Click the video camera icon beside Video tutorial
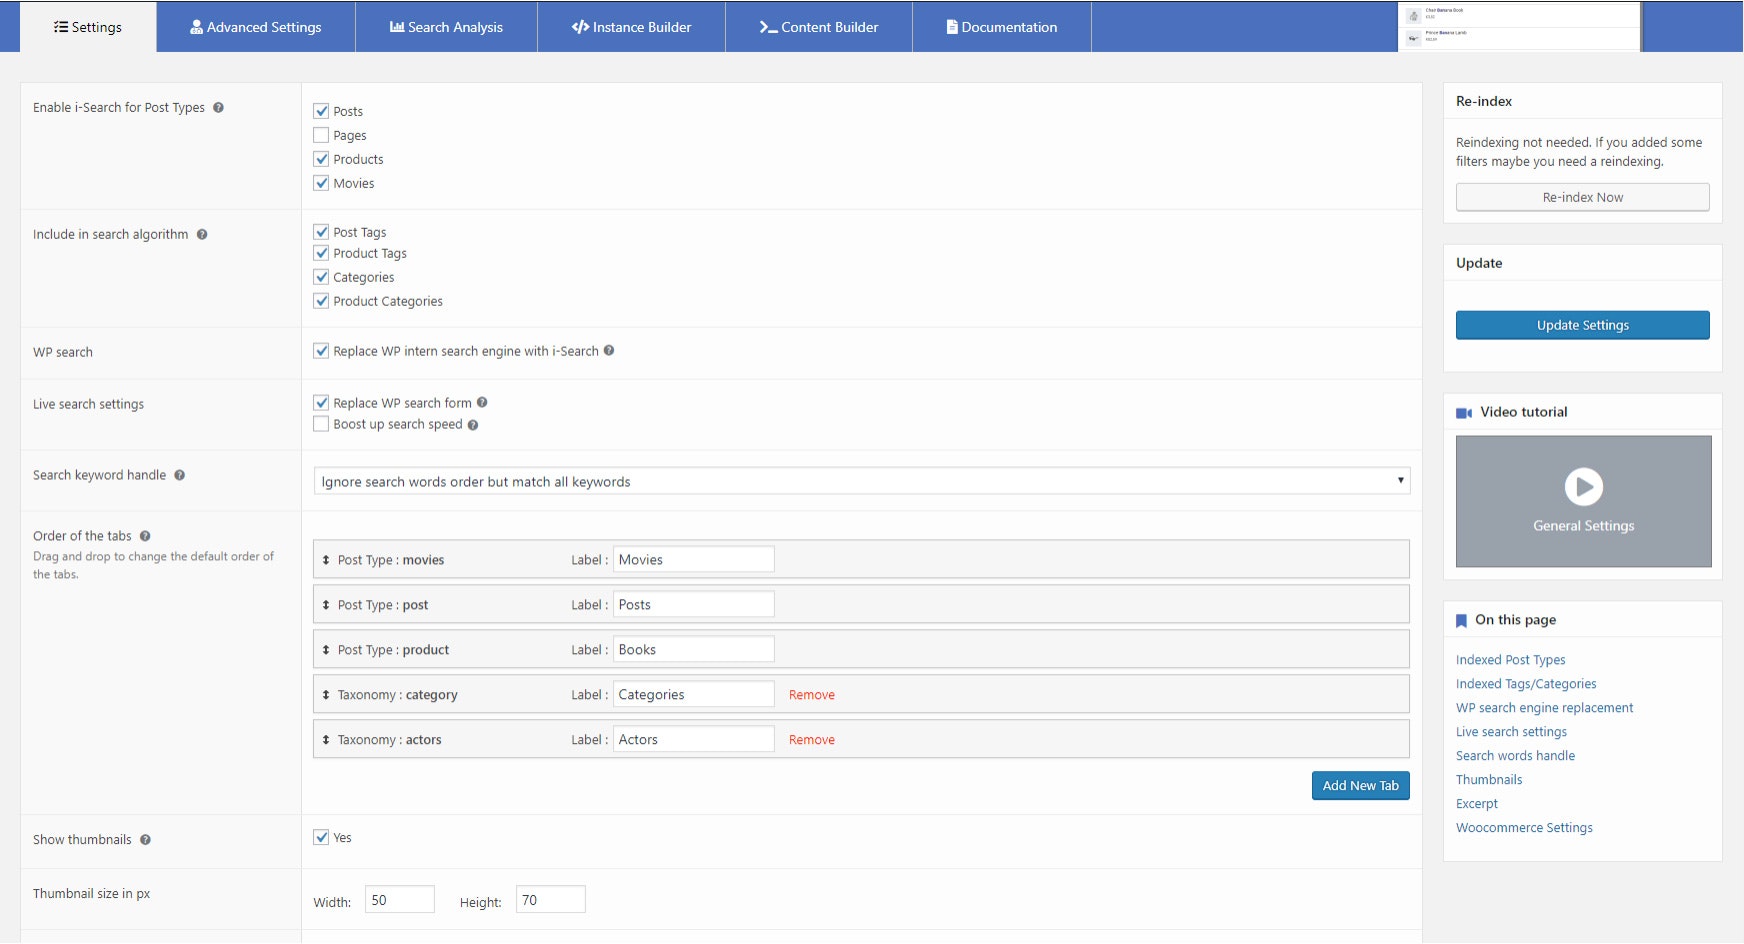The image size is (1744, 944). click(1466, 411)
